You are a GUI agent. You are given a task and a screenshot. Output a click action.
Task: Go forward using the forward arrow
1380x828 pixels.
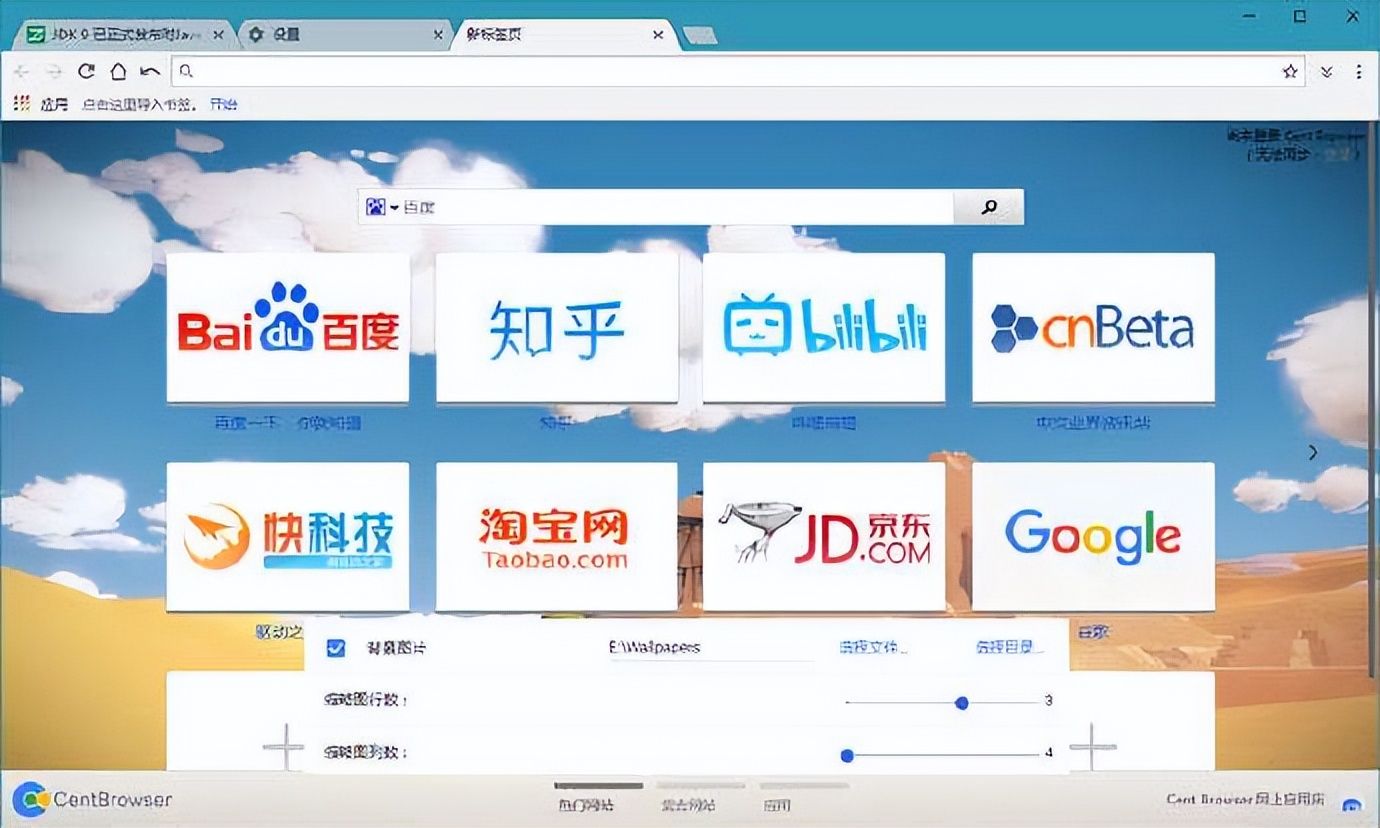(x=54, y=72)
